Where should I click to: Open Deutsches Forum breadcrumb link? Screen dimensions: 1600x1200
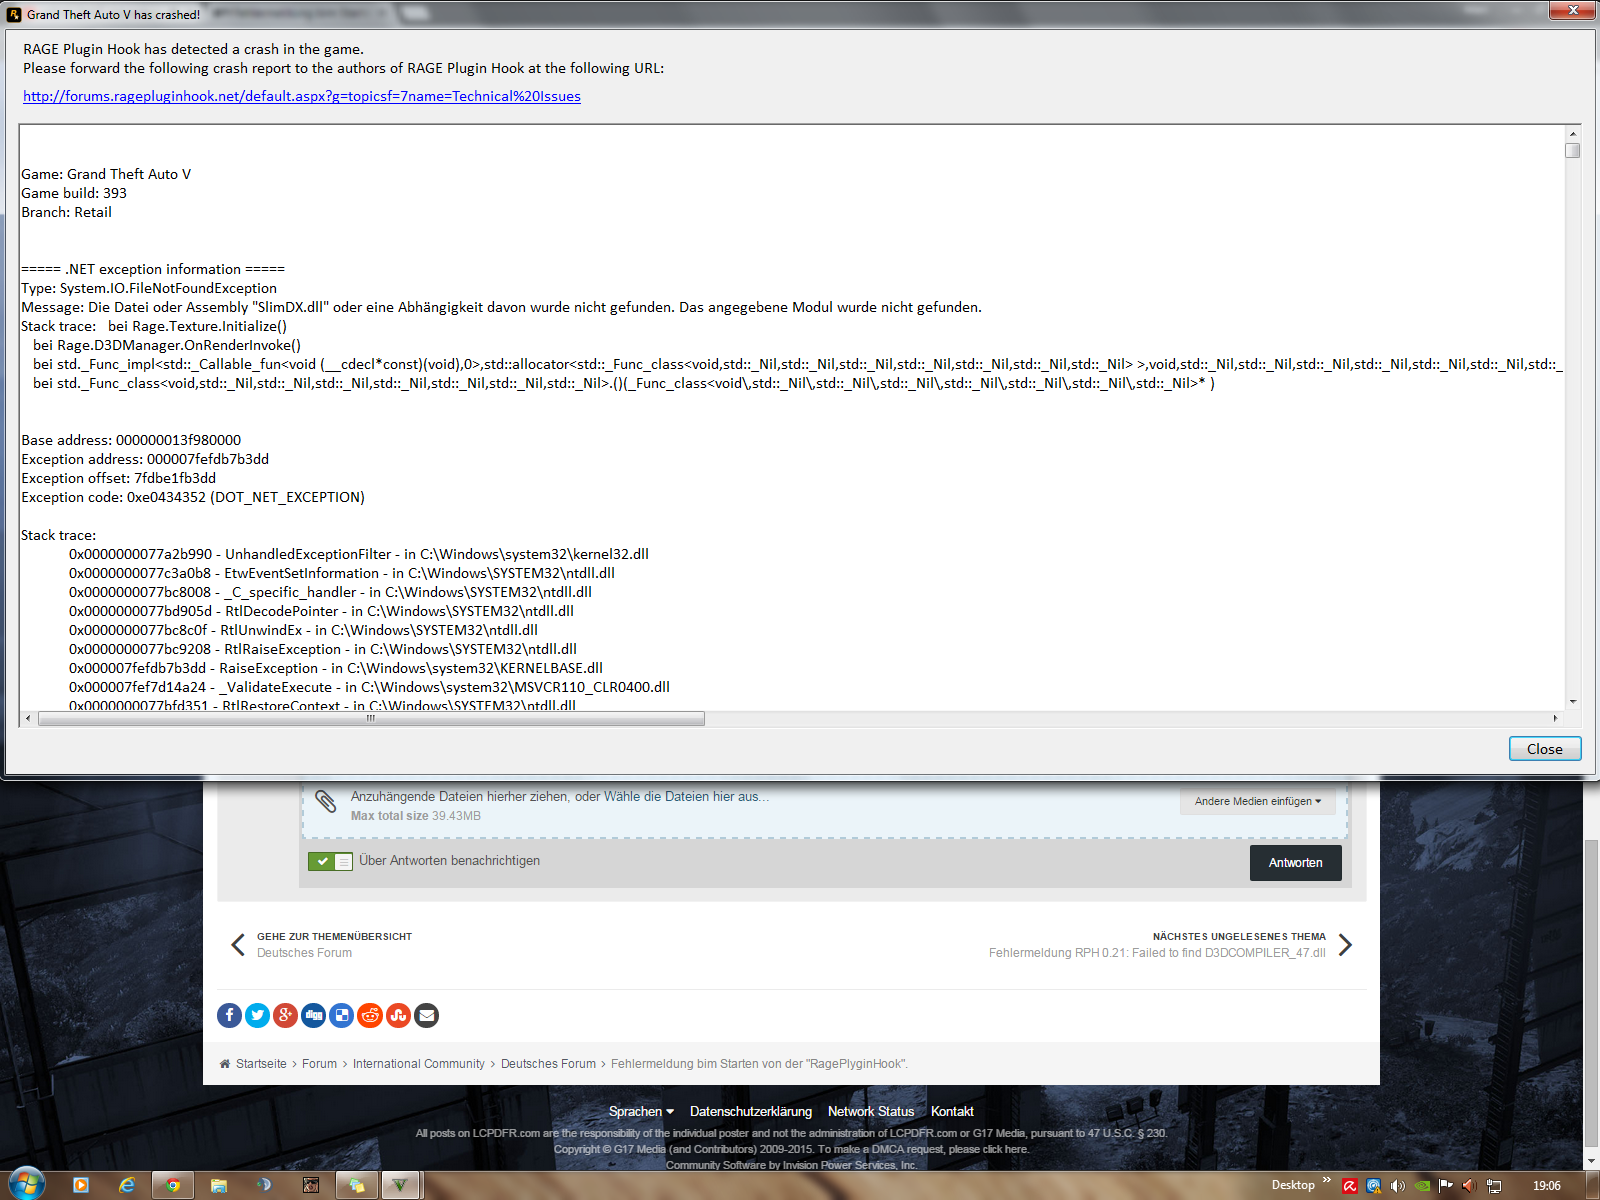click(x=548, y=1064)
